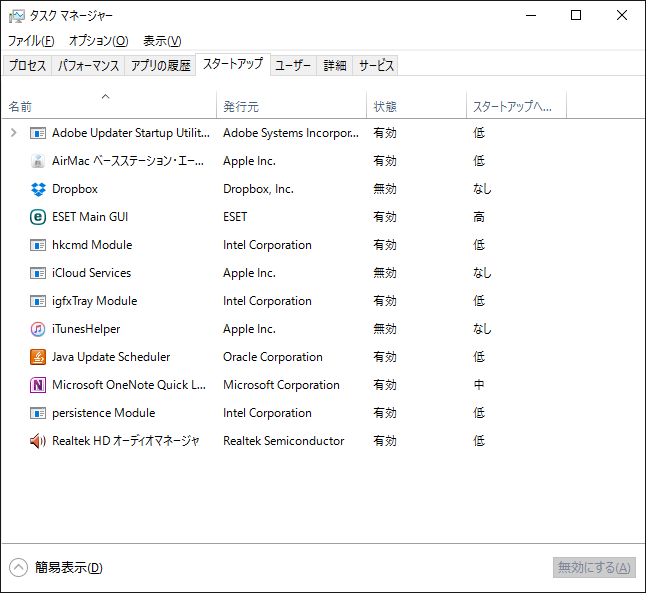Open the 表示 menu
Image resolution: width=646 pixels, height=593 pixels.
pyautogui.click(x=162, y=41)
